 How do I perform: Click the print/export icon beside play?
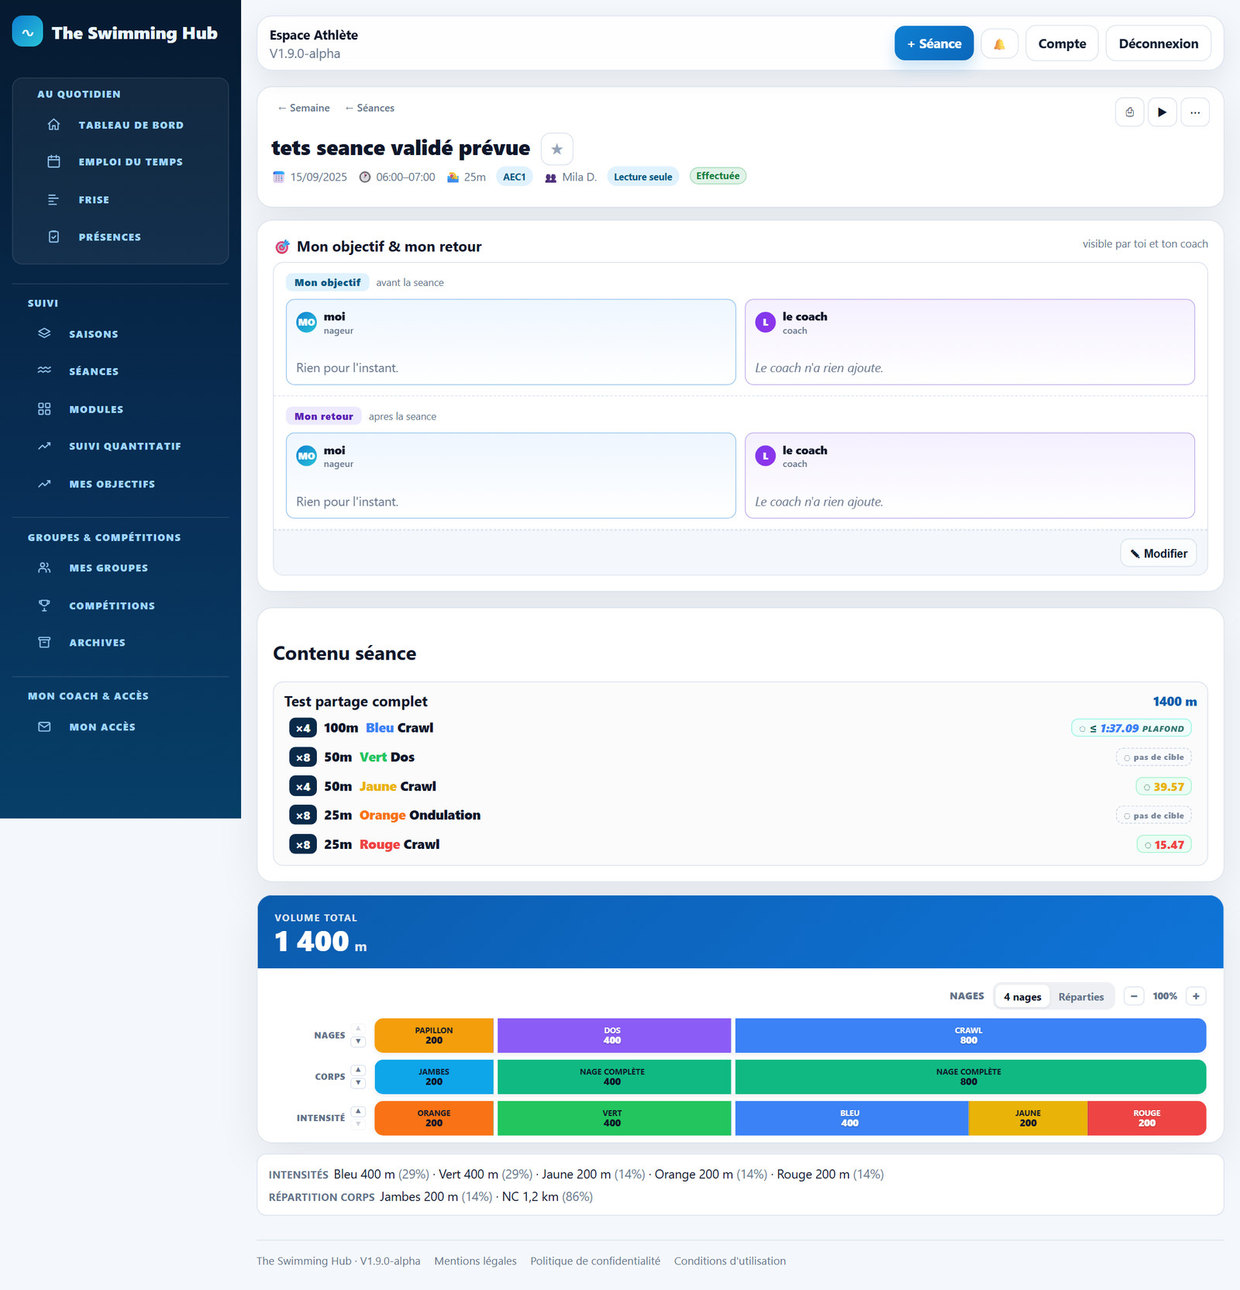coord(1130,112)
